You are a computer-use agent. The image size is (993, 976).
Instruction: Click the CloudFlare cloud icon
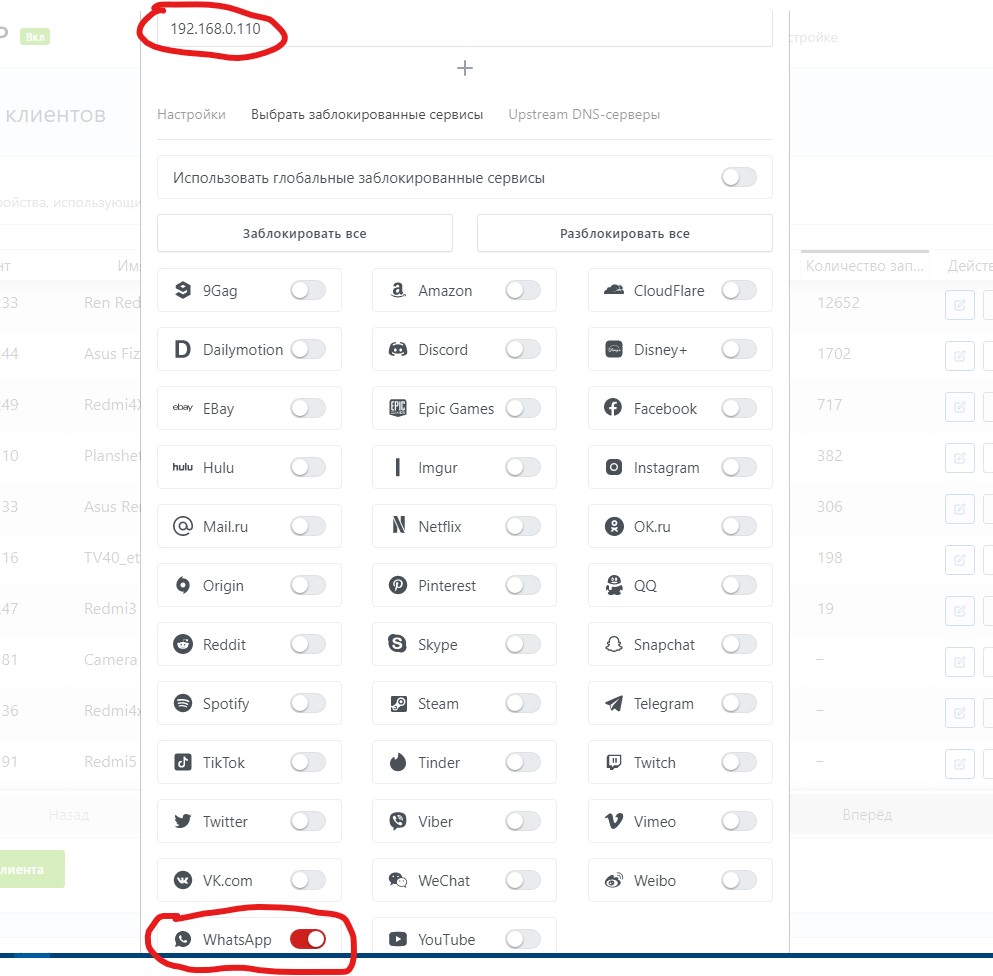click(614, 290)
